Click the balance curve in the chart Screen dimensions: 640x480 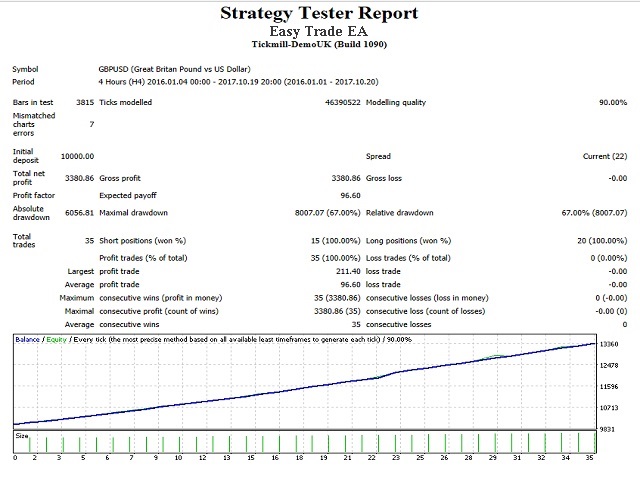point(304,387)
